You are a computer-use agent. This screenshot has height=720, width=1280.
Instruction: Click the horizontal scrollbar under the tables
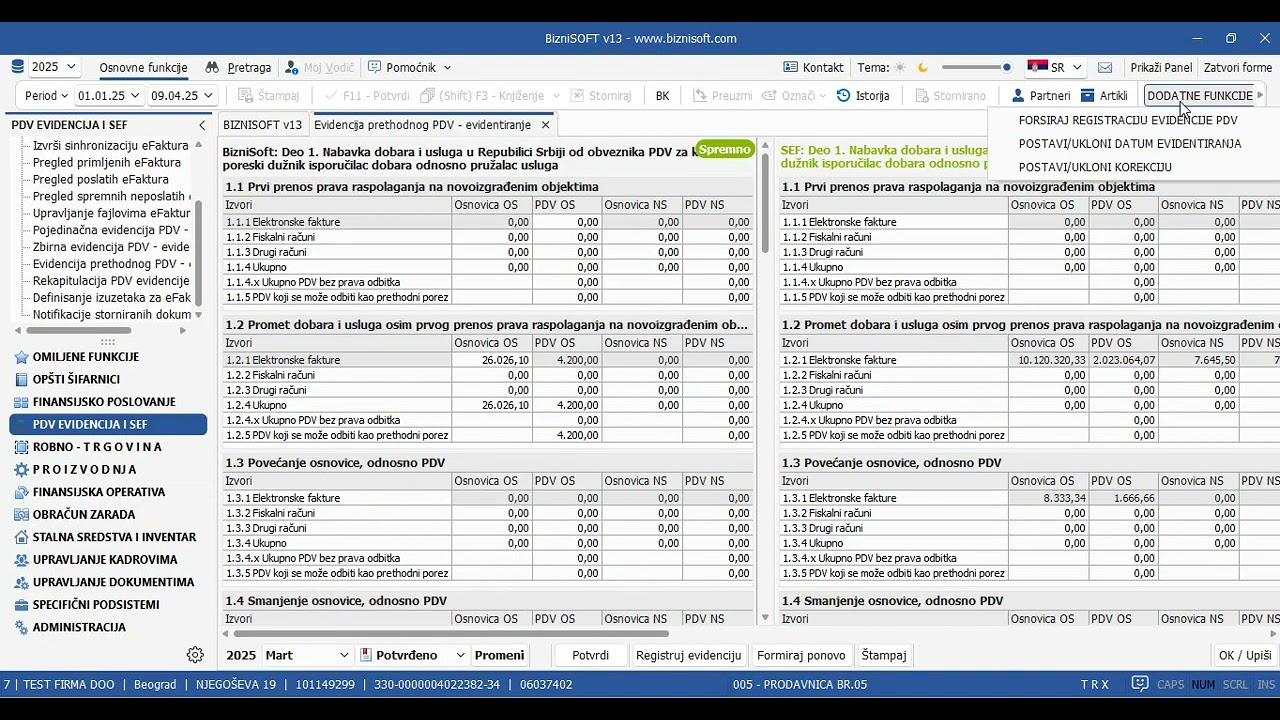(x=451, y=633)
